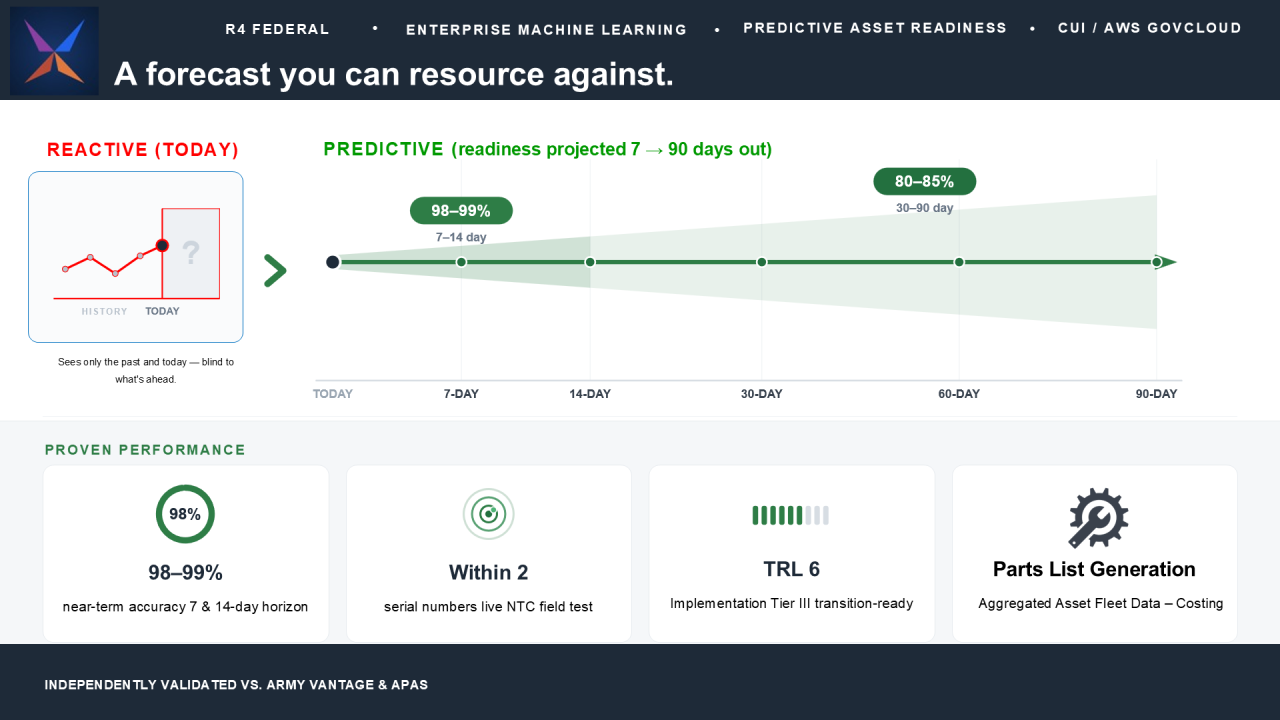The height and width of the screenshot is (720, 1280).
Task: Click the 30–90 day caption
Action: (x=924, y=208)
